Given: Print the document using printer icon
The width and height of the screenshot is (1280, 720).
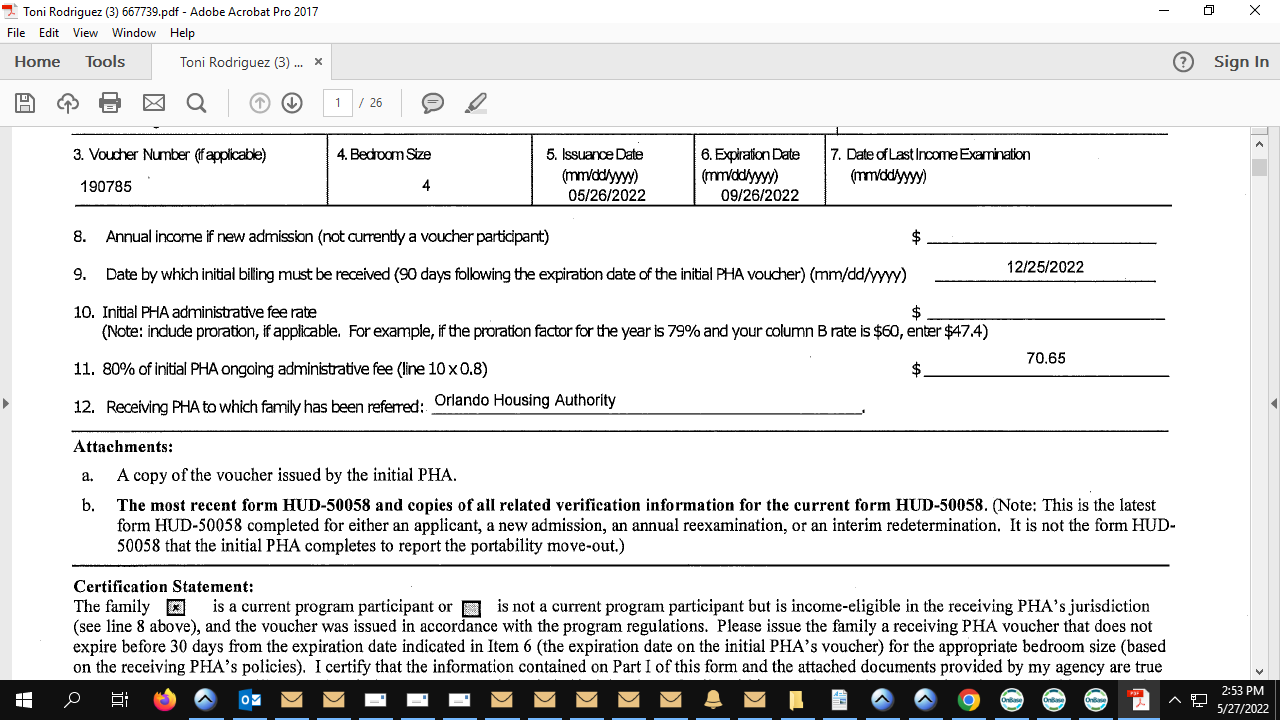Looking at the screenshot, I should (x=110, y=103).
